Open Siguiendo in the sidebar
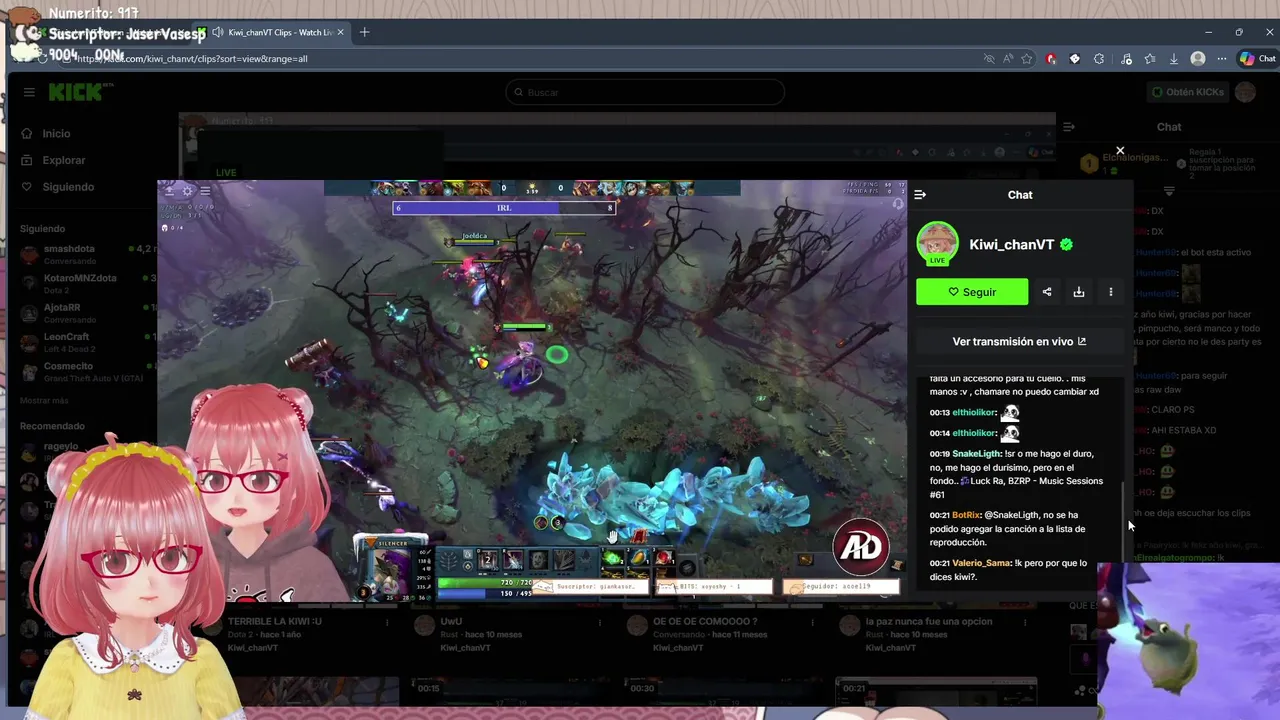The height and width of the screenshot is (720, 1280). click(68, 187)
